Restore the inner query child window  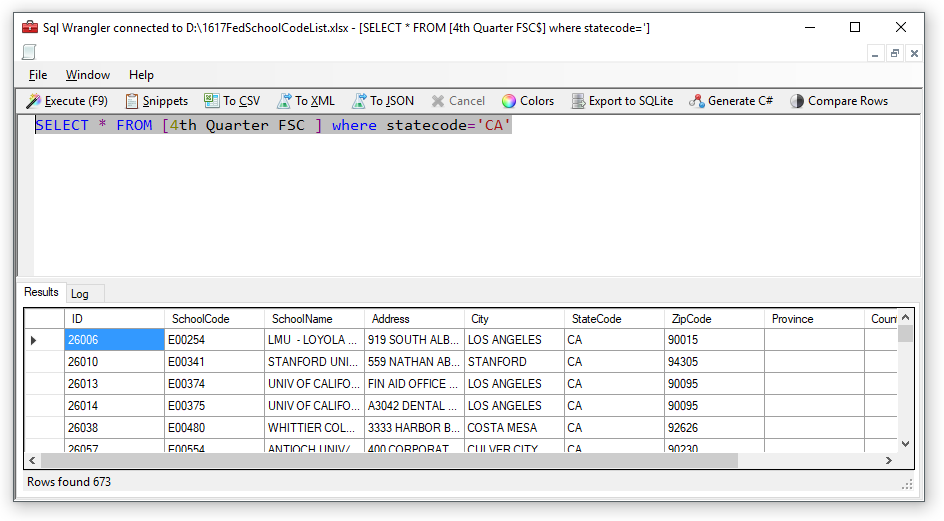[x=895, y=54]
